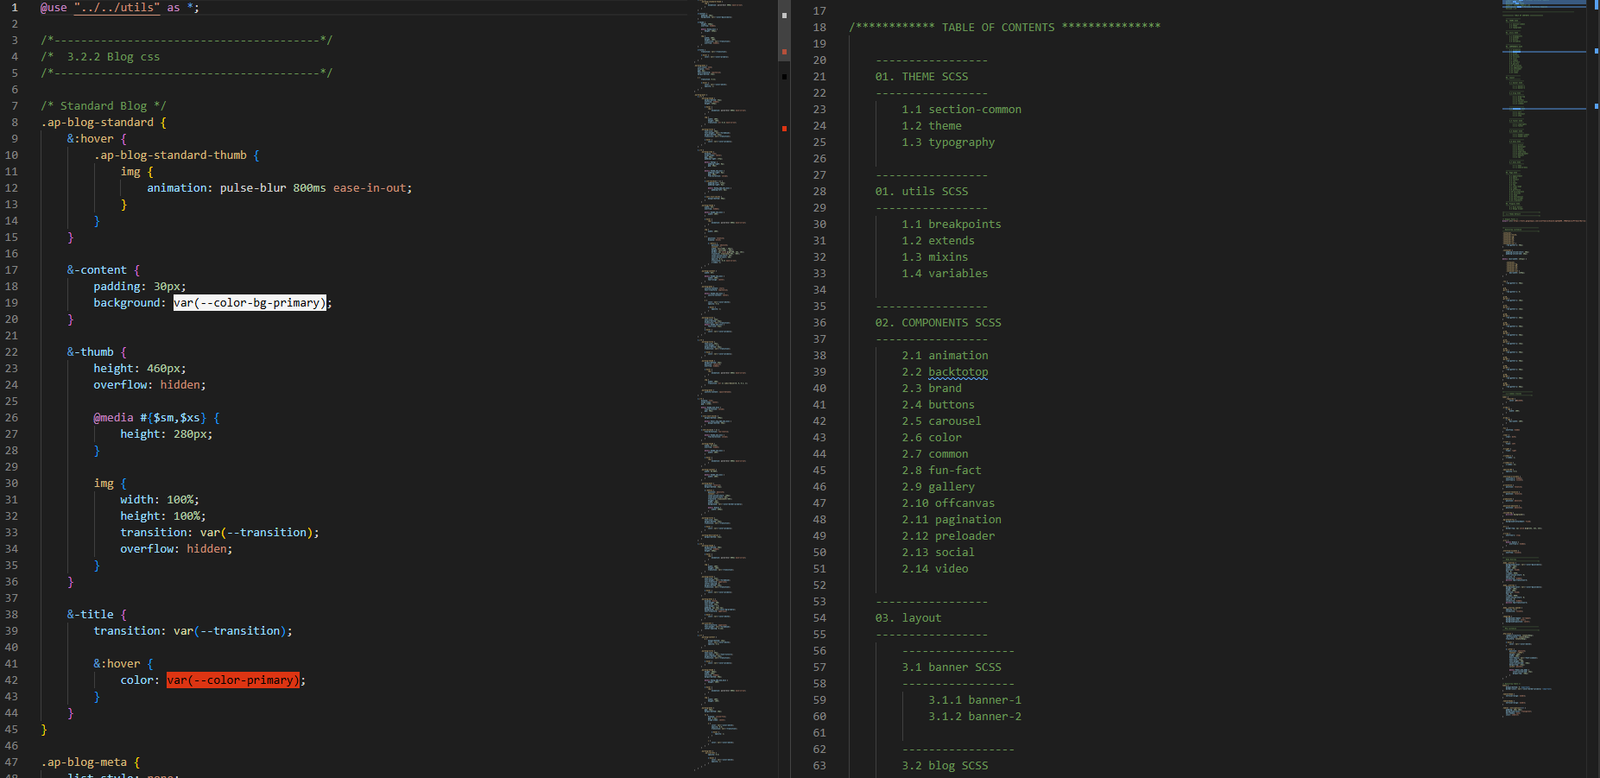Click the "&-thumb {" selector
The height and width of the screenshot is (778, 1600).
[97, 352]
